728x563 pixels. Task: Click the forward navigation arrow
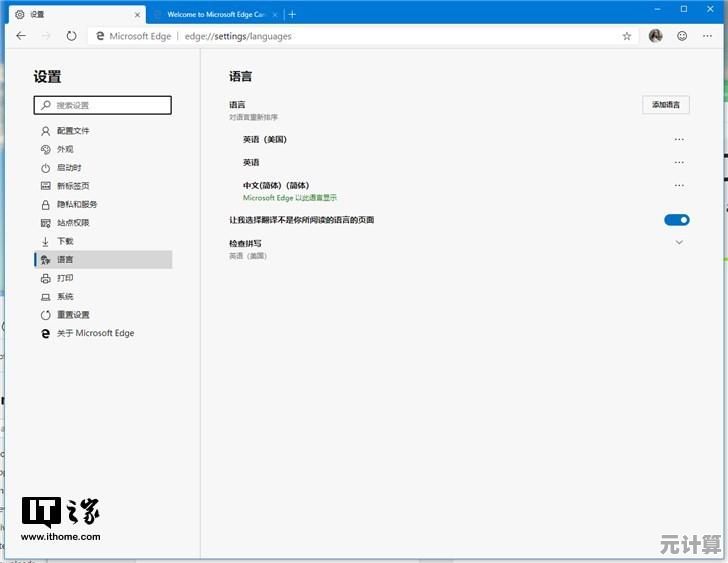(46, 36)
